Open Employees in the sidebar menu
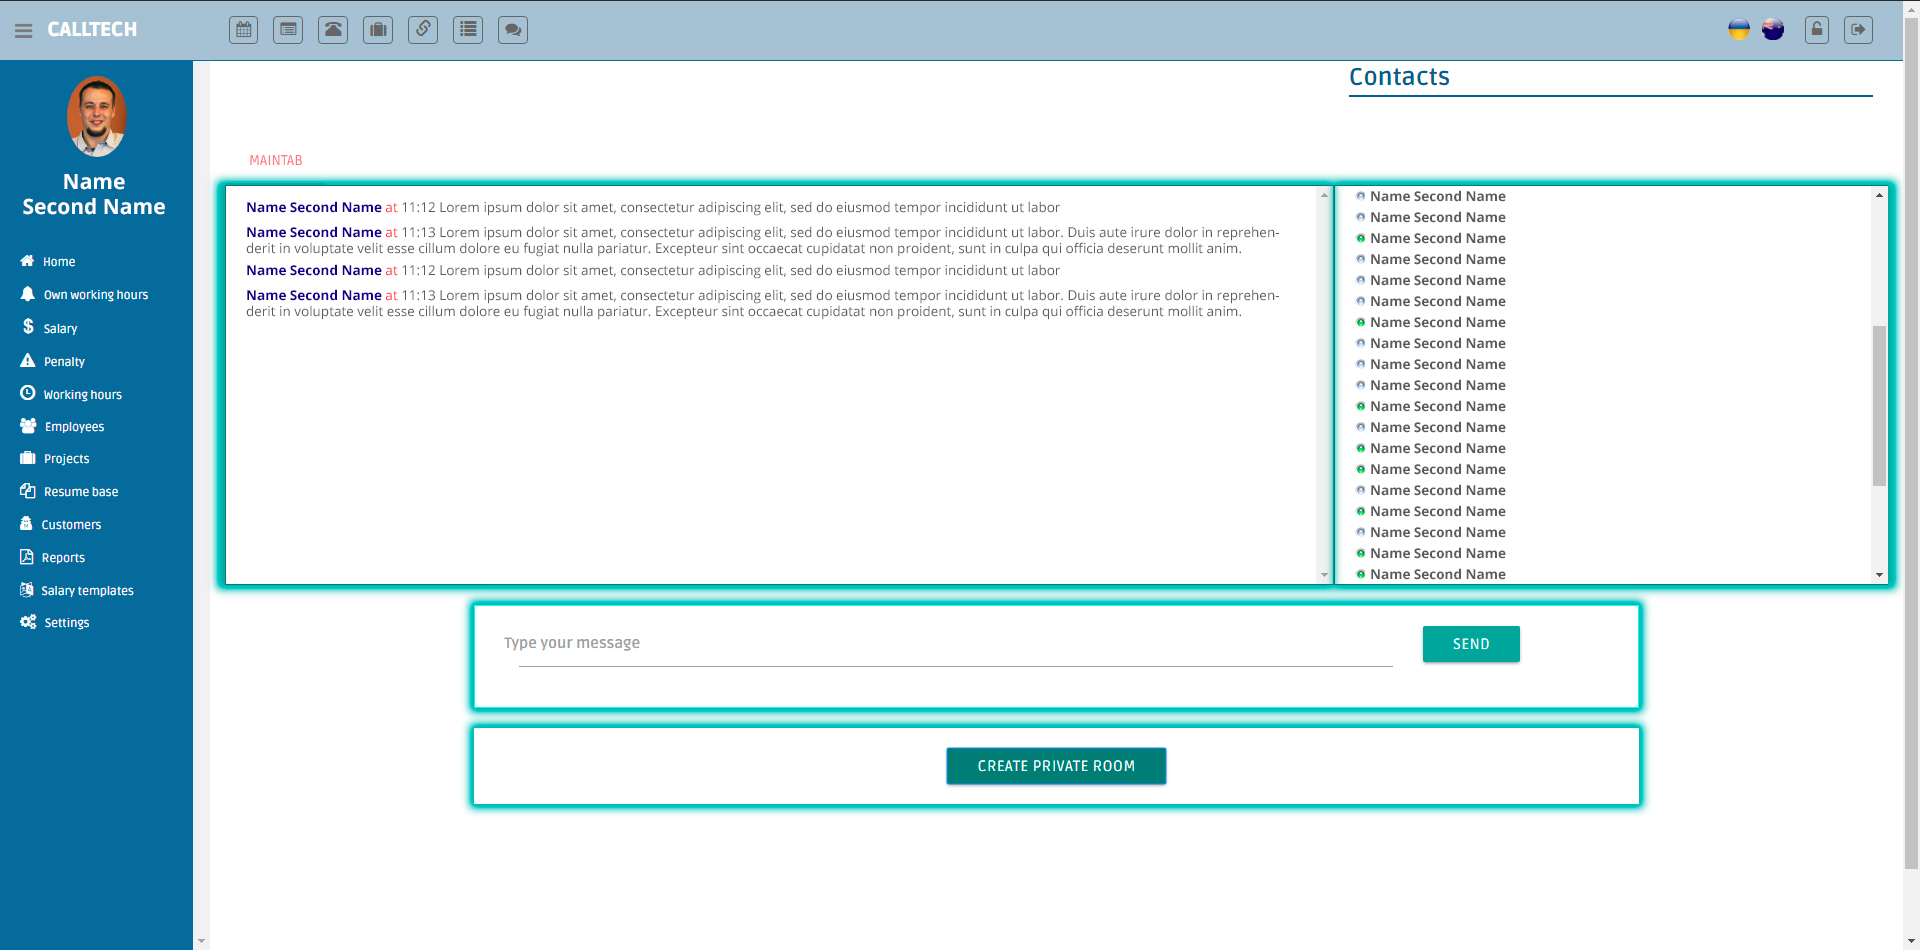The width and height of the screenshot is (1920, 950). click(74, 427)
